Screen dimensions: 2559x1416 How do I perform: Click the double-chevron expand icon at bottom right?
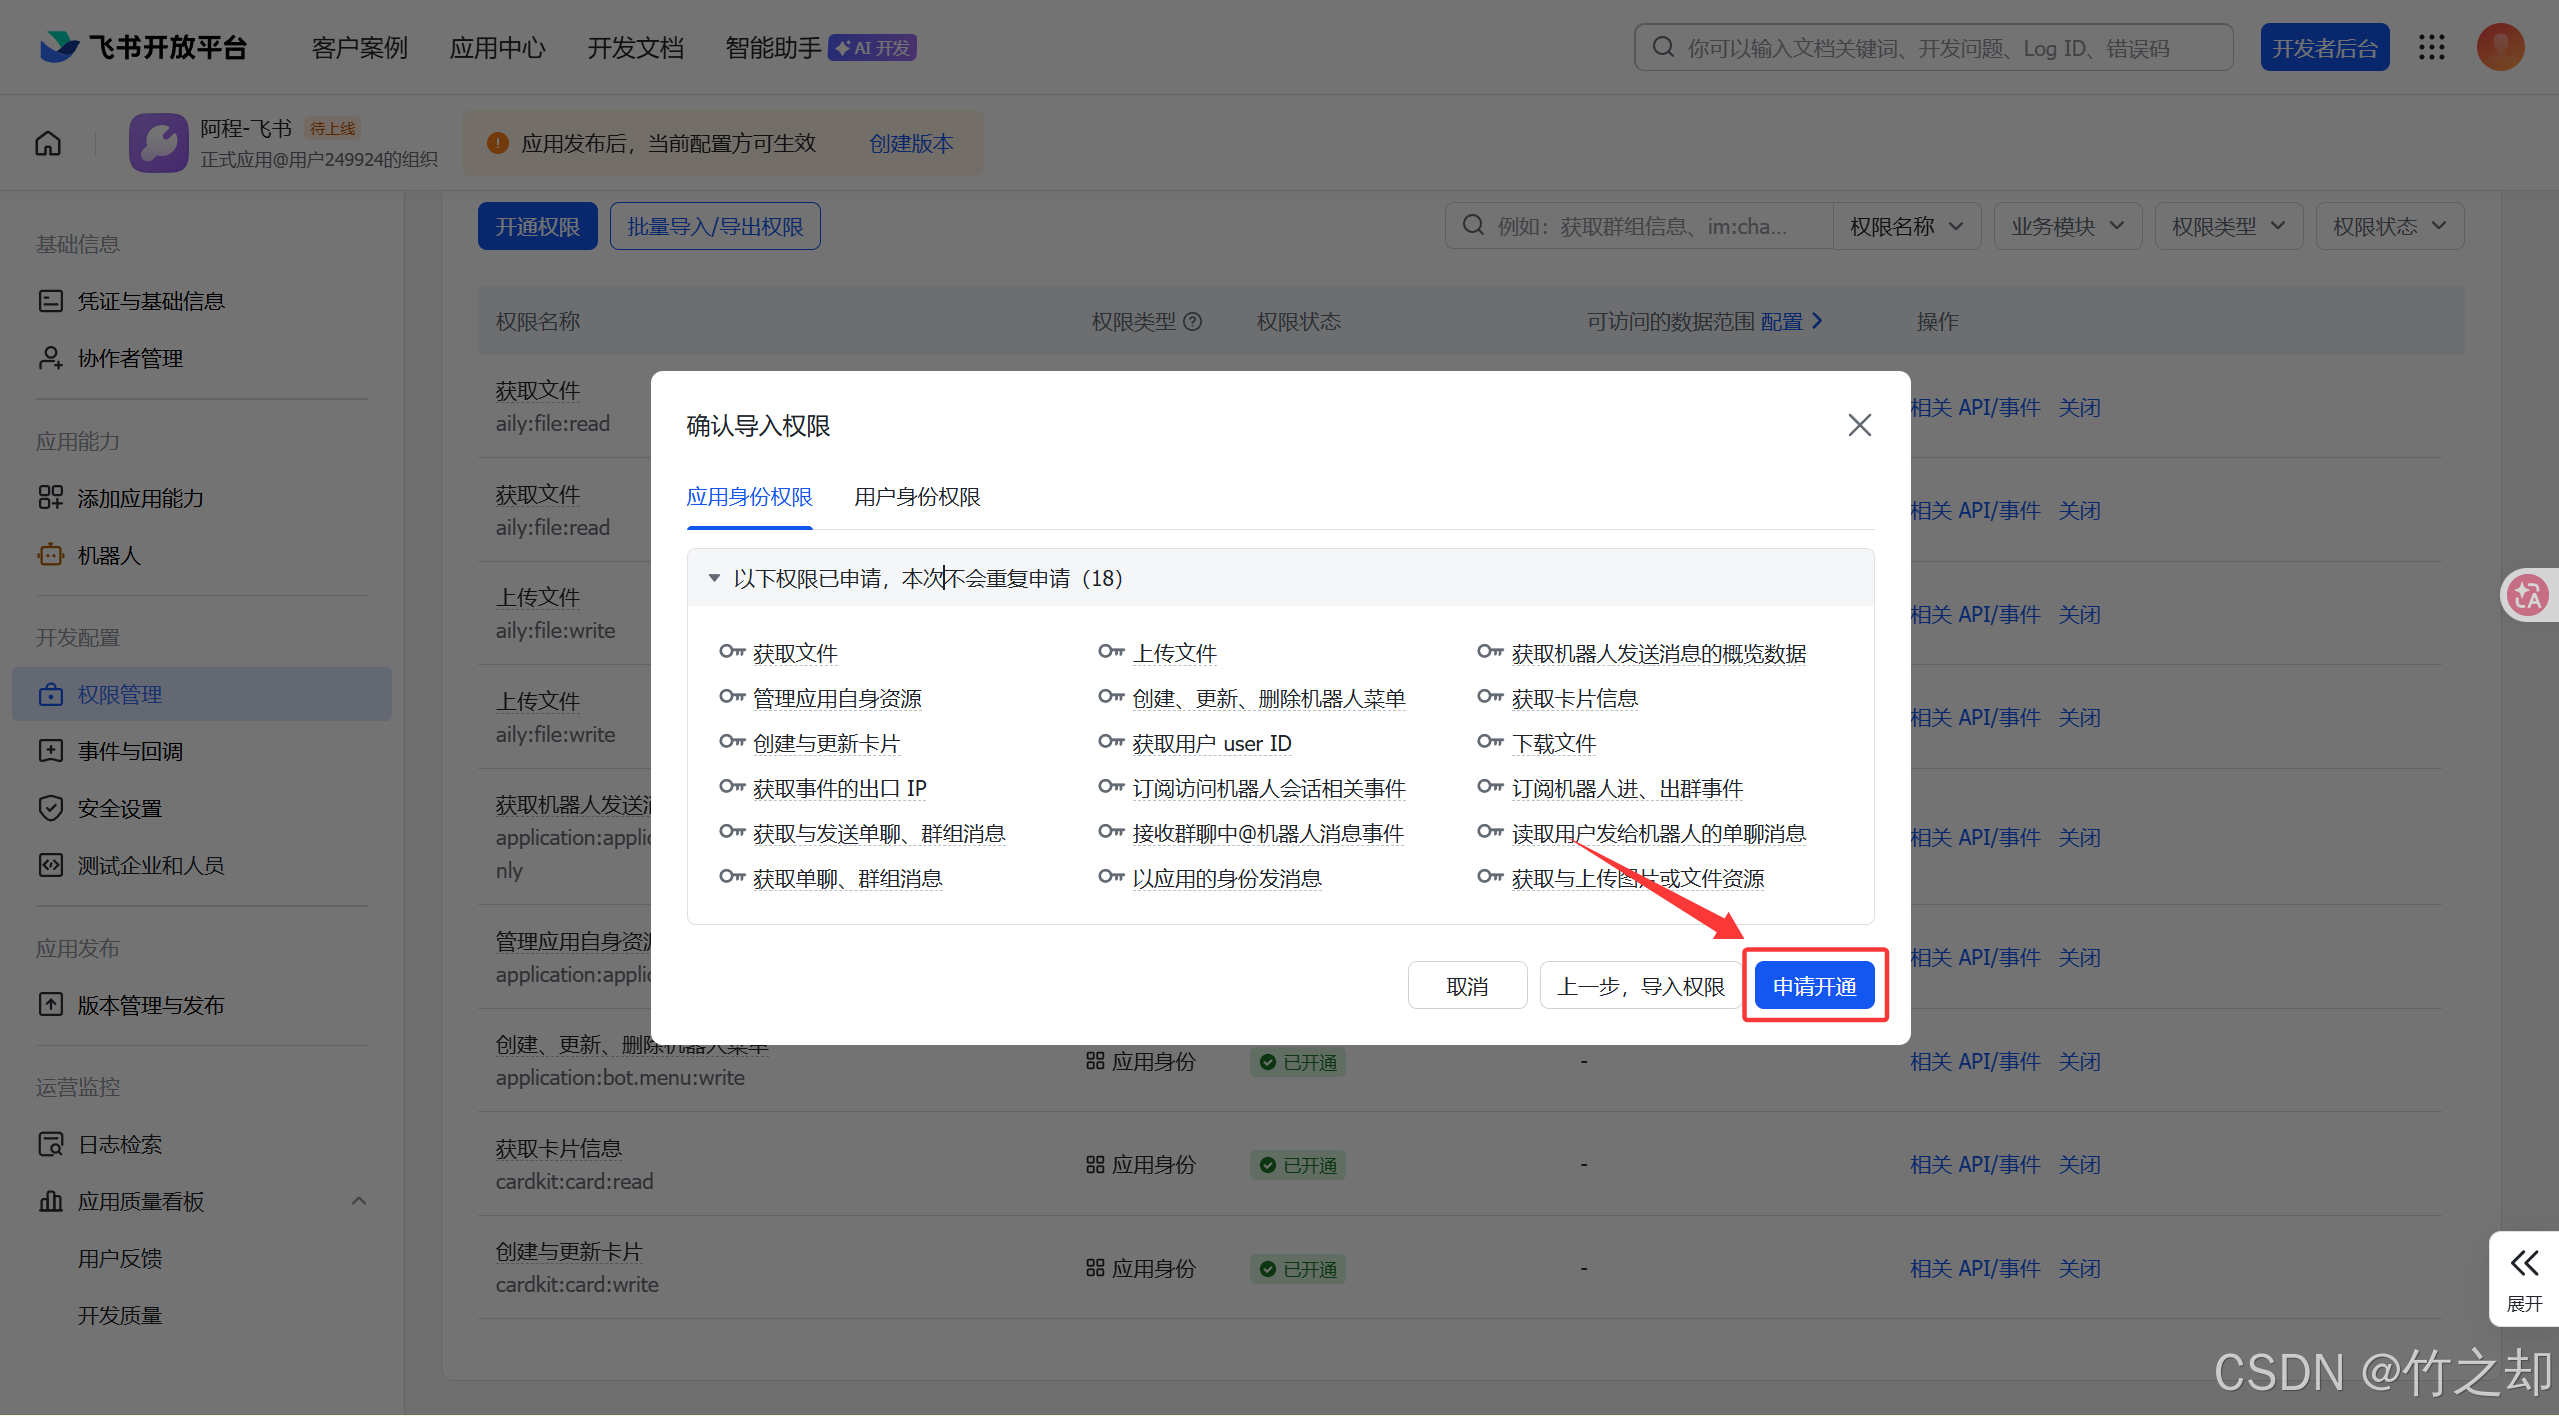coord(2524,1264)
